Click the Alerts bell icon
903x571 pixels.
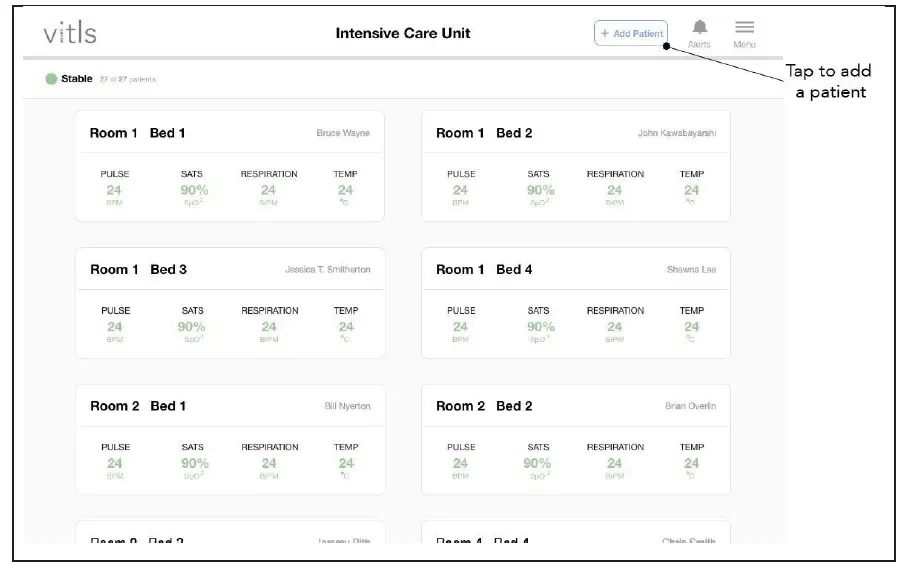coord(700,28)
